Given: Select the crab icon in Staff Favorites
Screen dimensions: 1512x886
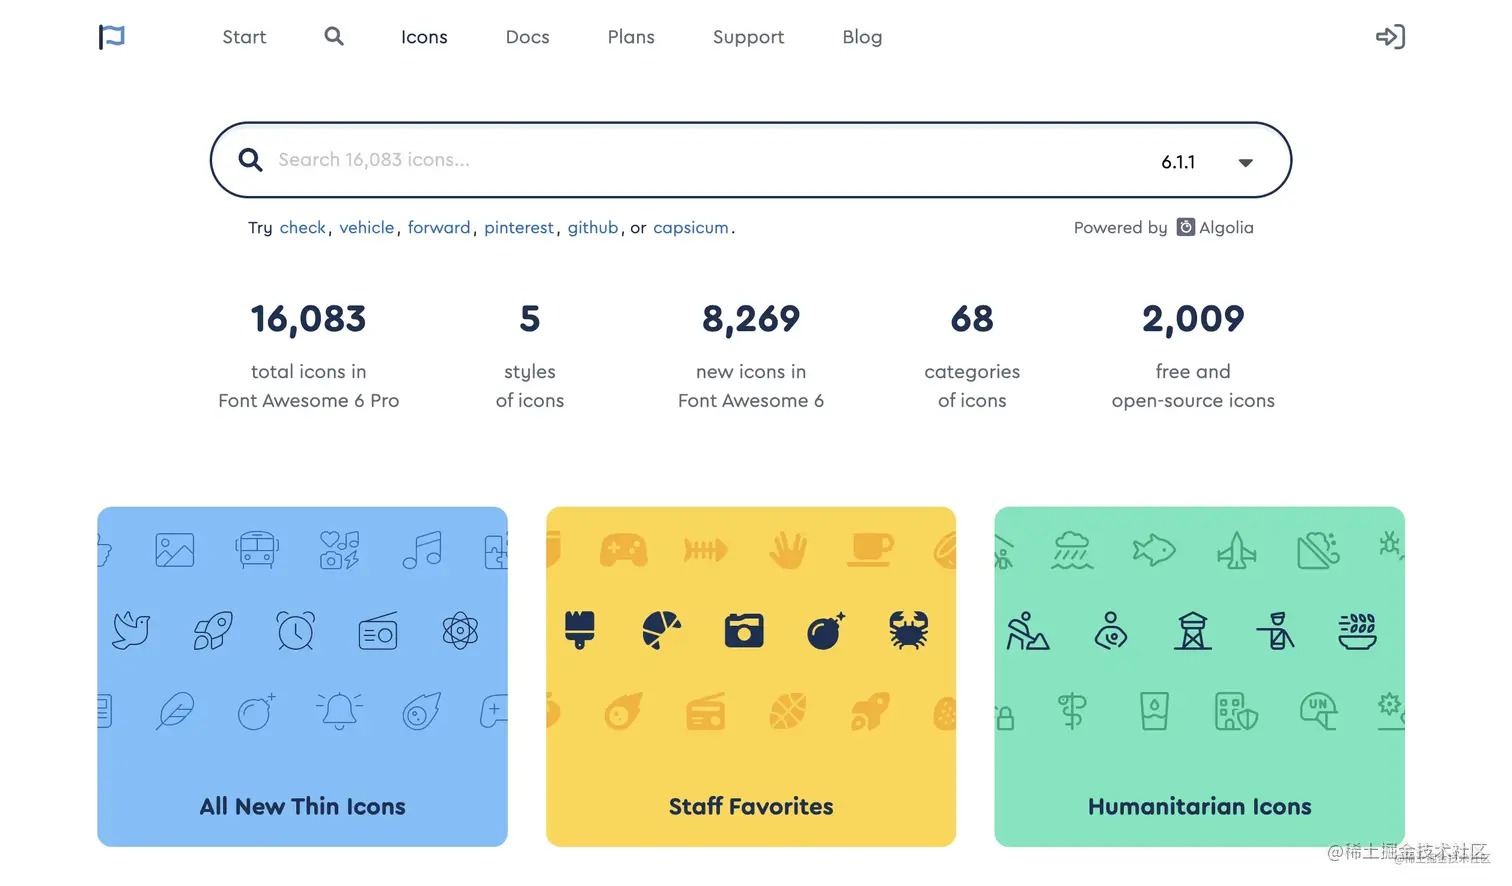Looking at the screenshot, I should [x=908, y=631].
